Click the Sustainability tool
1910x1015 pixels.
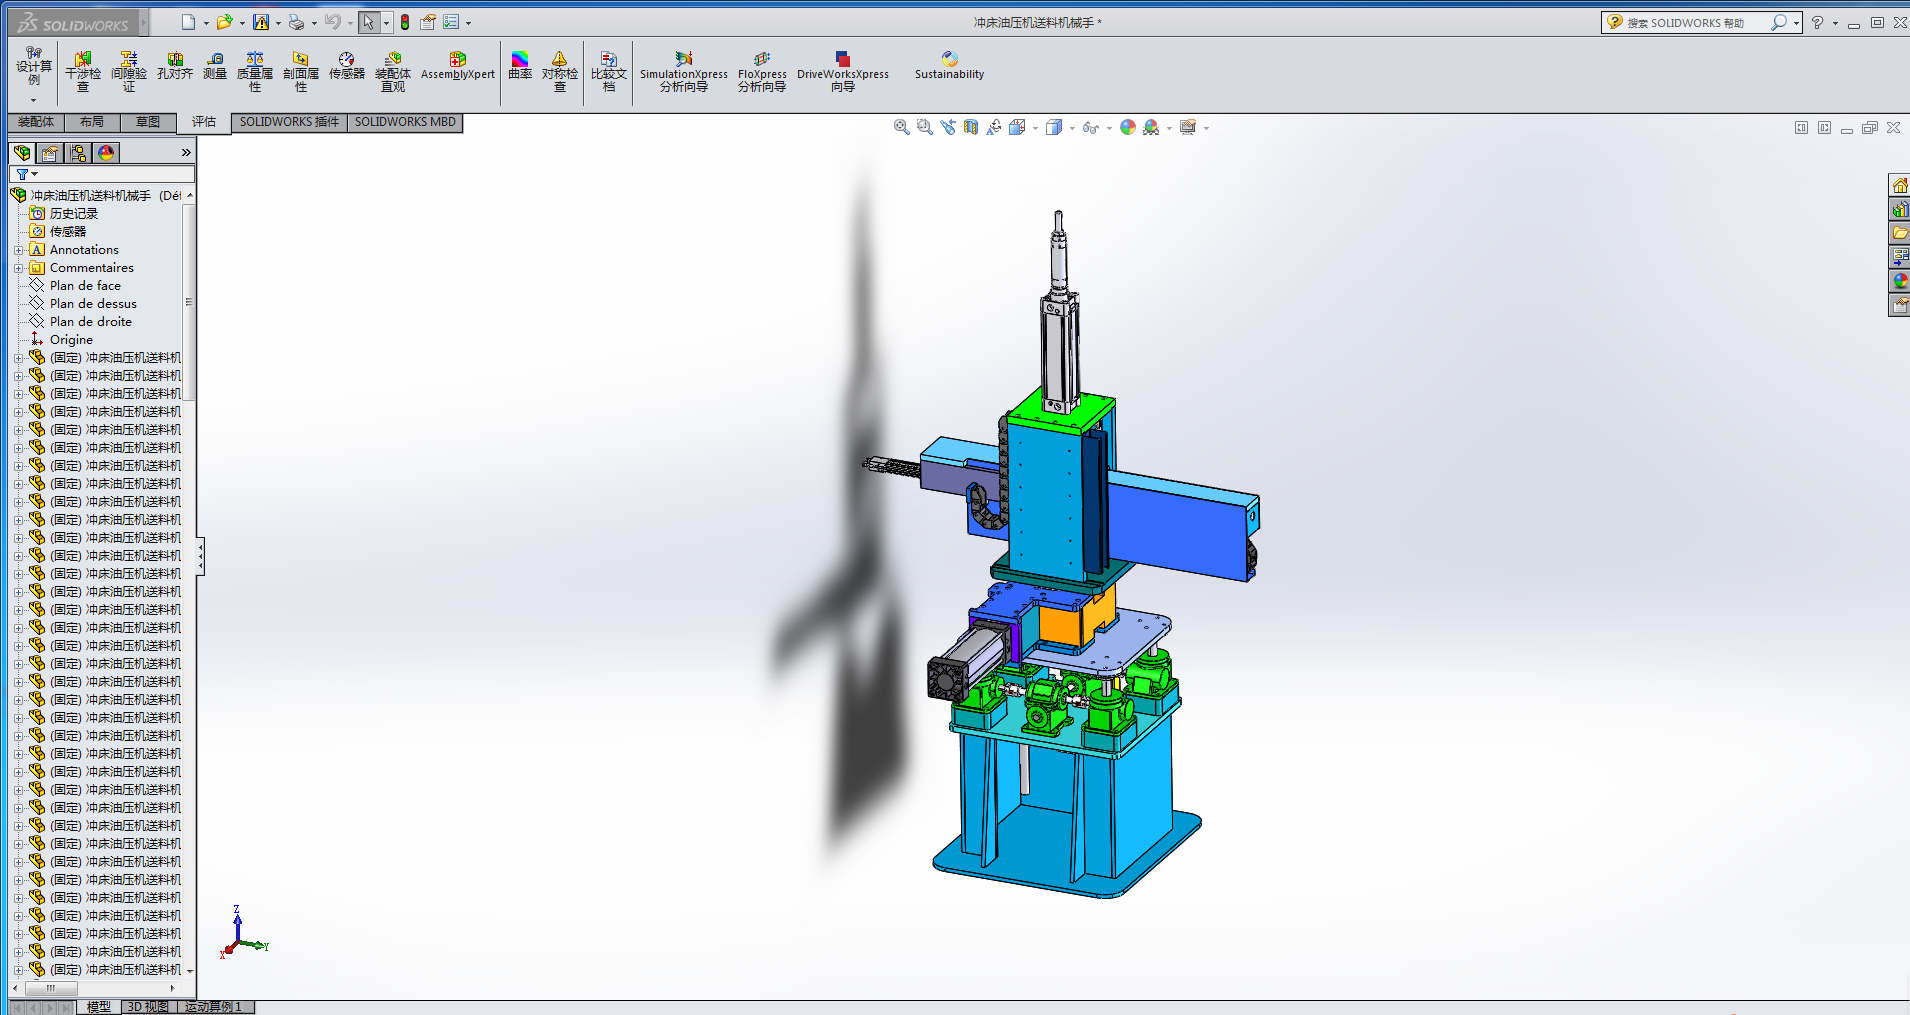click(x=949, y=66)
